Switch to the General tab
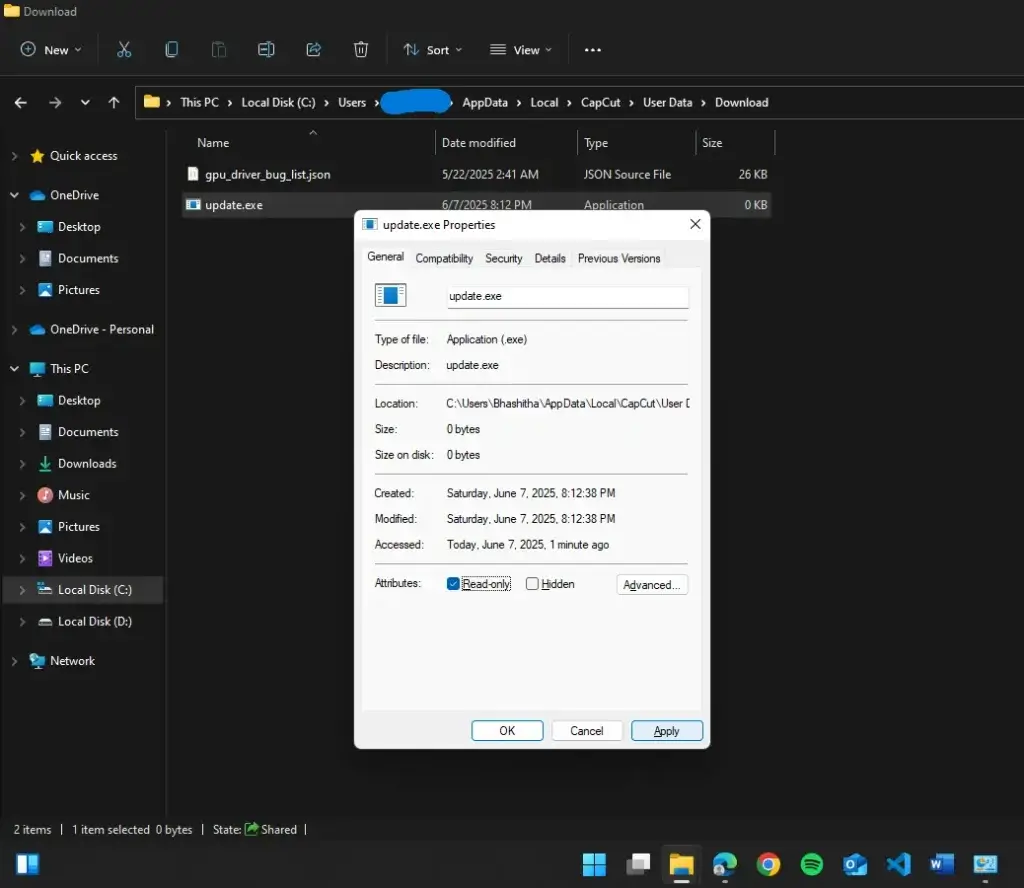 [385, 257]
